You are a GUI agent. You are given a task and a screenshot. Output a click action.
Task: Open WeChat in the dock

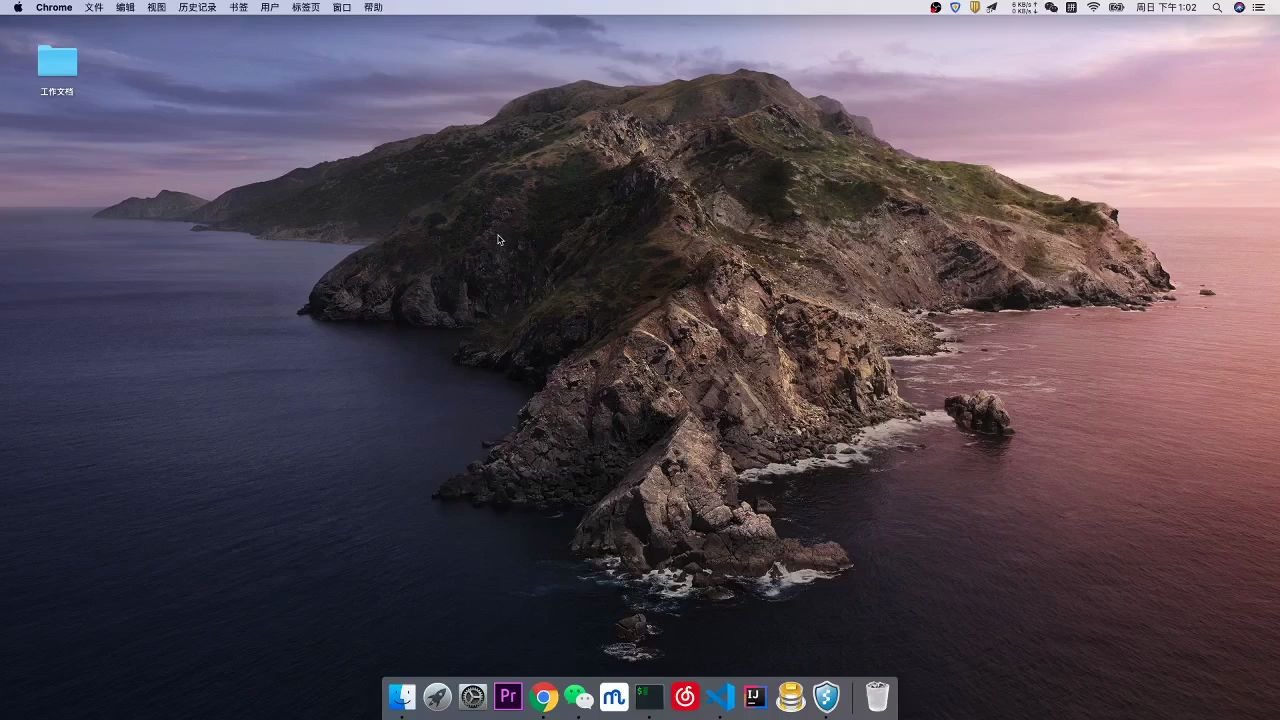(x=579, y=697)
